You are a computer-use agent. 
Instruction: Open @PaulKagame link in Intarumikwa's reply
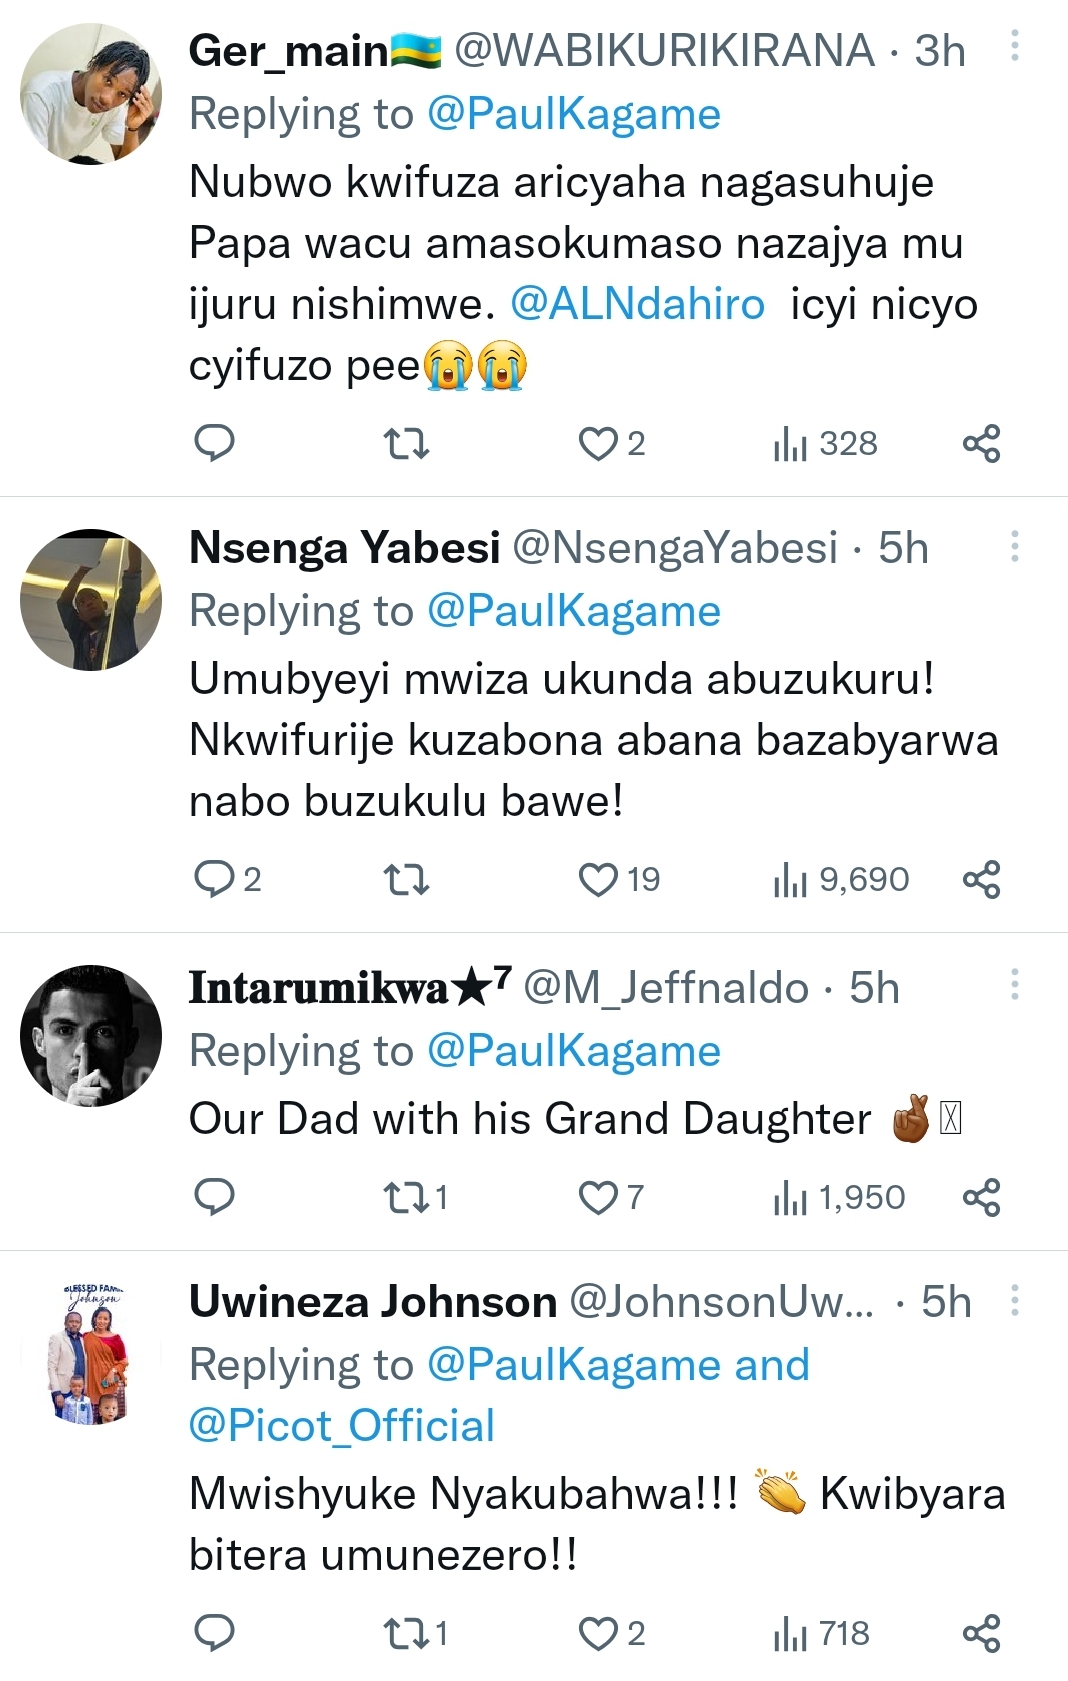point(573,1051)
